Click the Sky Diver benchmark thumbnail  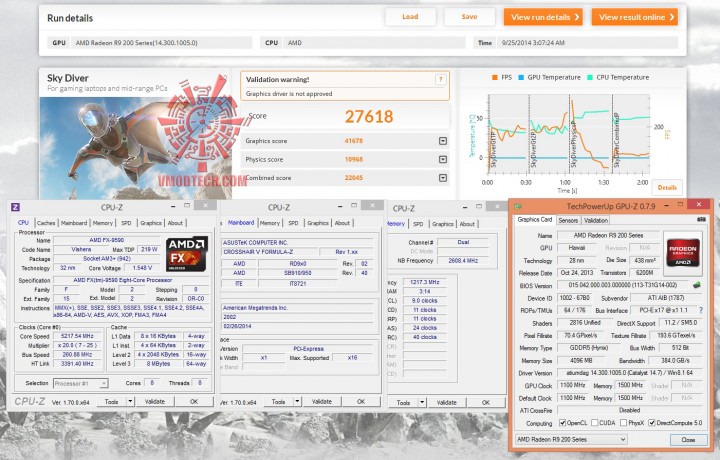click(x=135, y=147)
